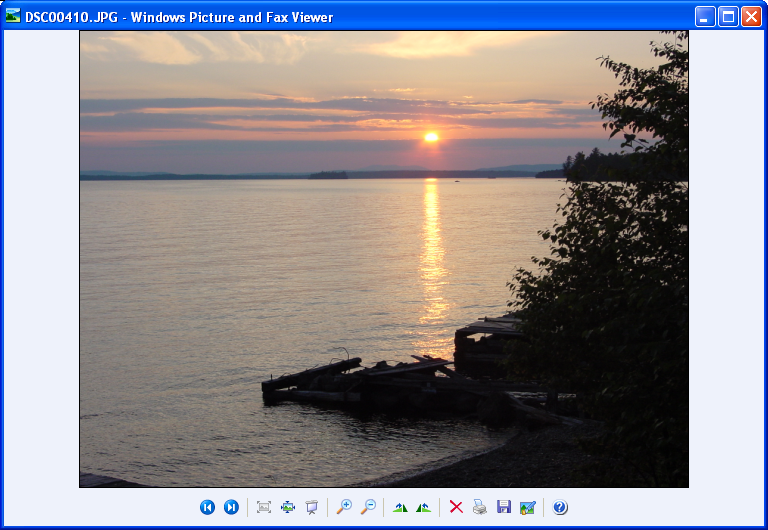The width and height of the screenshot is (768, 530).
Task: Open the image for editing
Action: click(528, 507)
